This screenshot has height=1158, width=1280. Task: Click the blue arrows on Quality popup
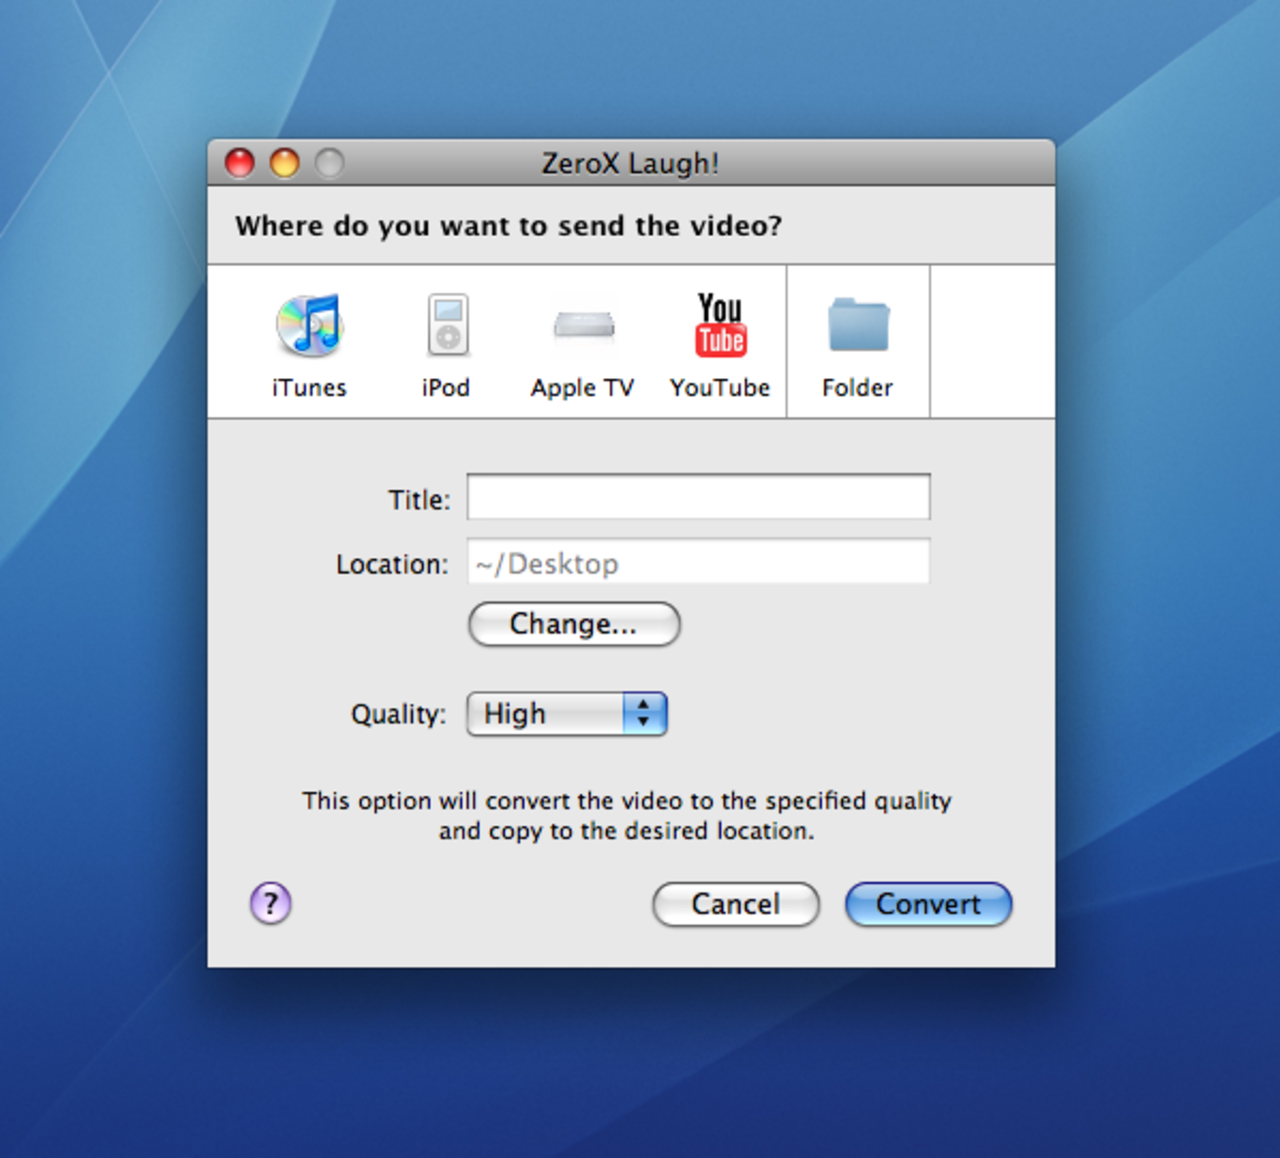click(x=644, y=714)
